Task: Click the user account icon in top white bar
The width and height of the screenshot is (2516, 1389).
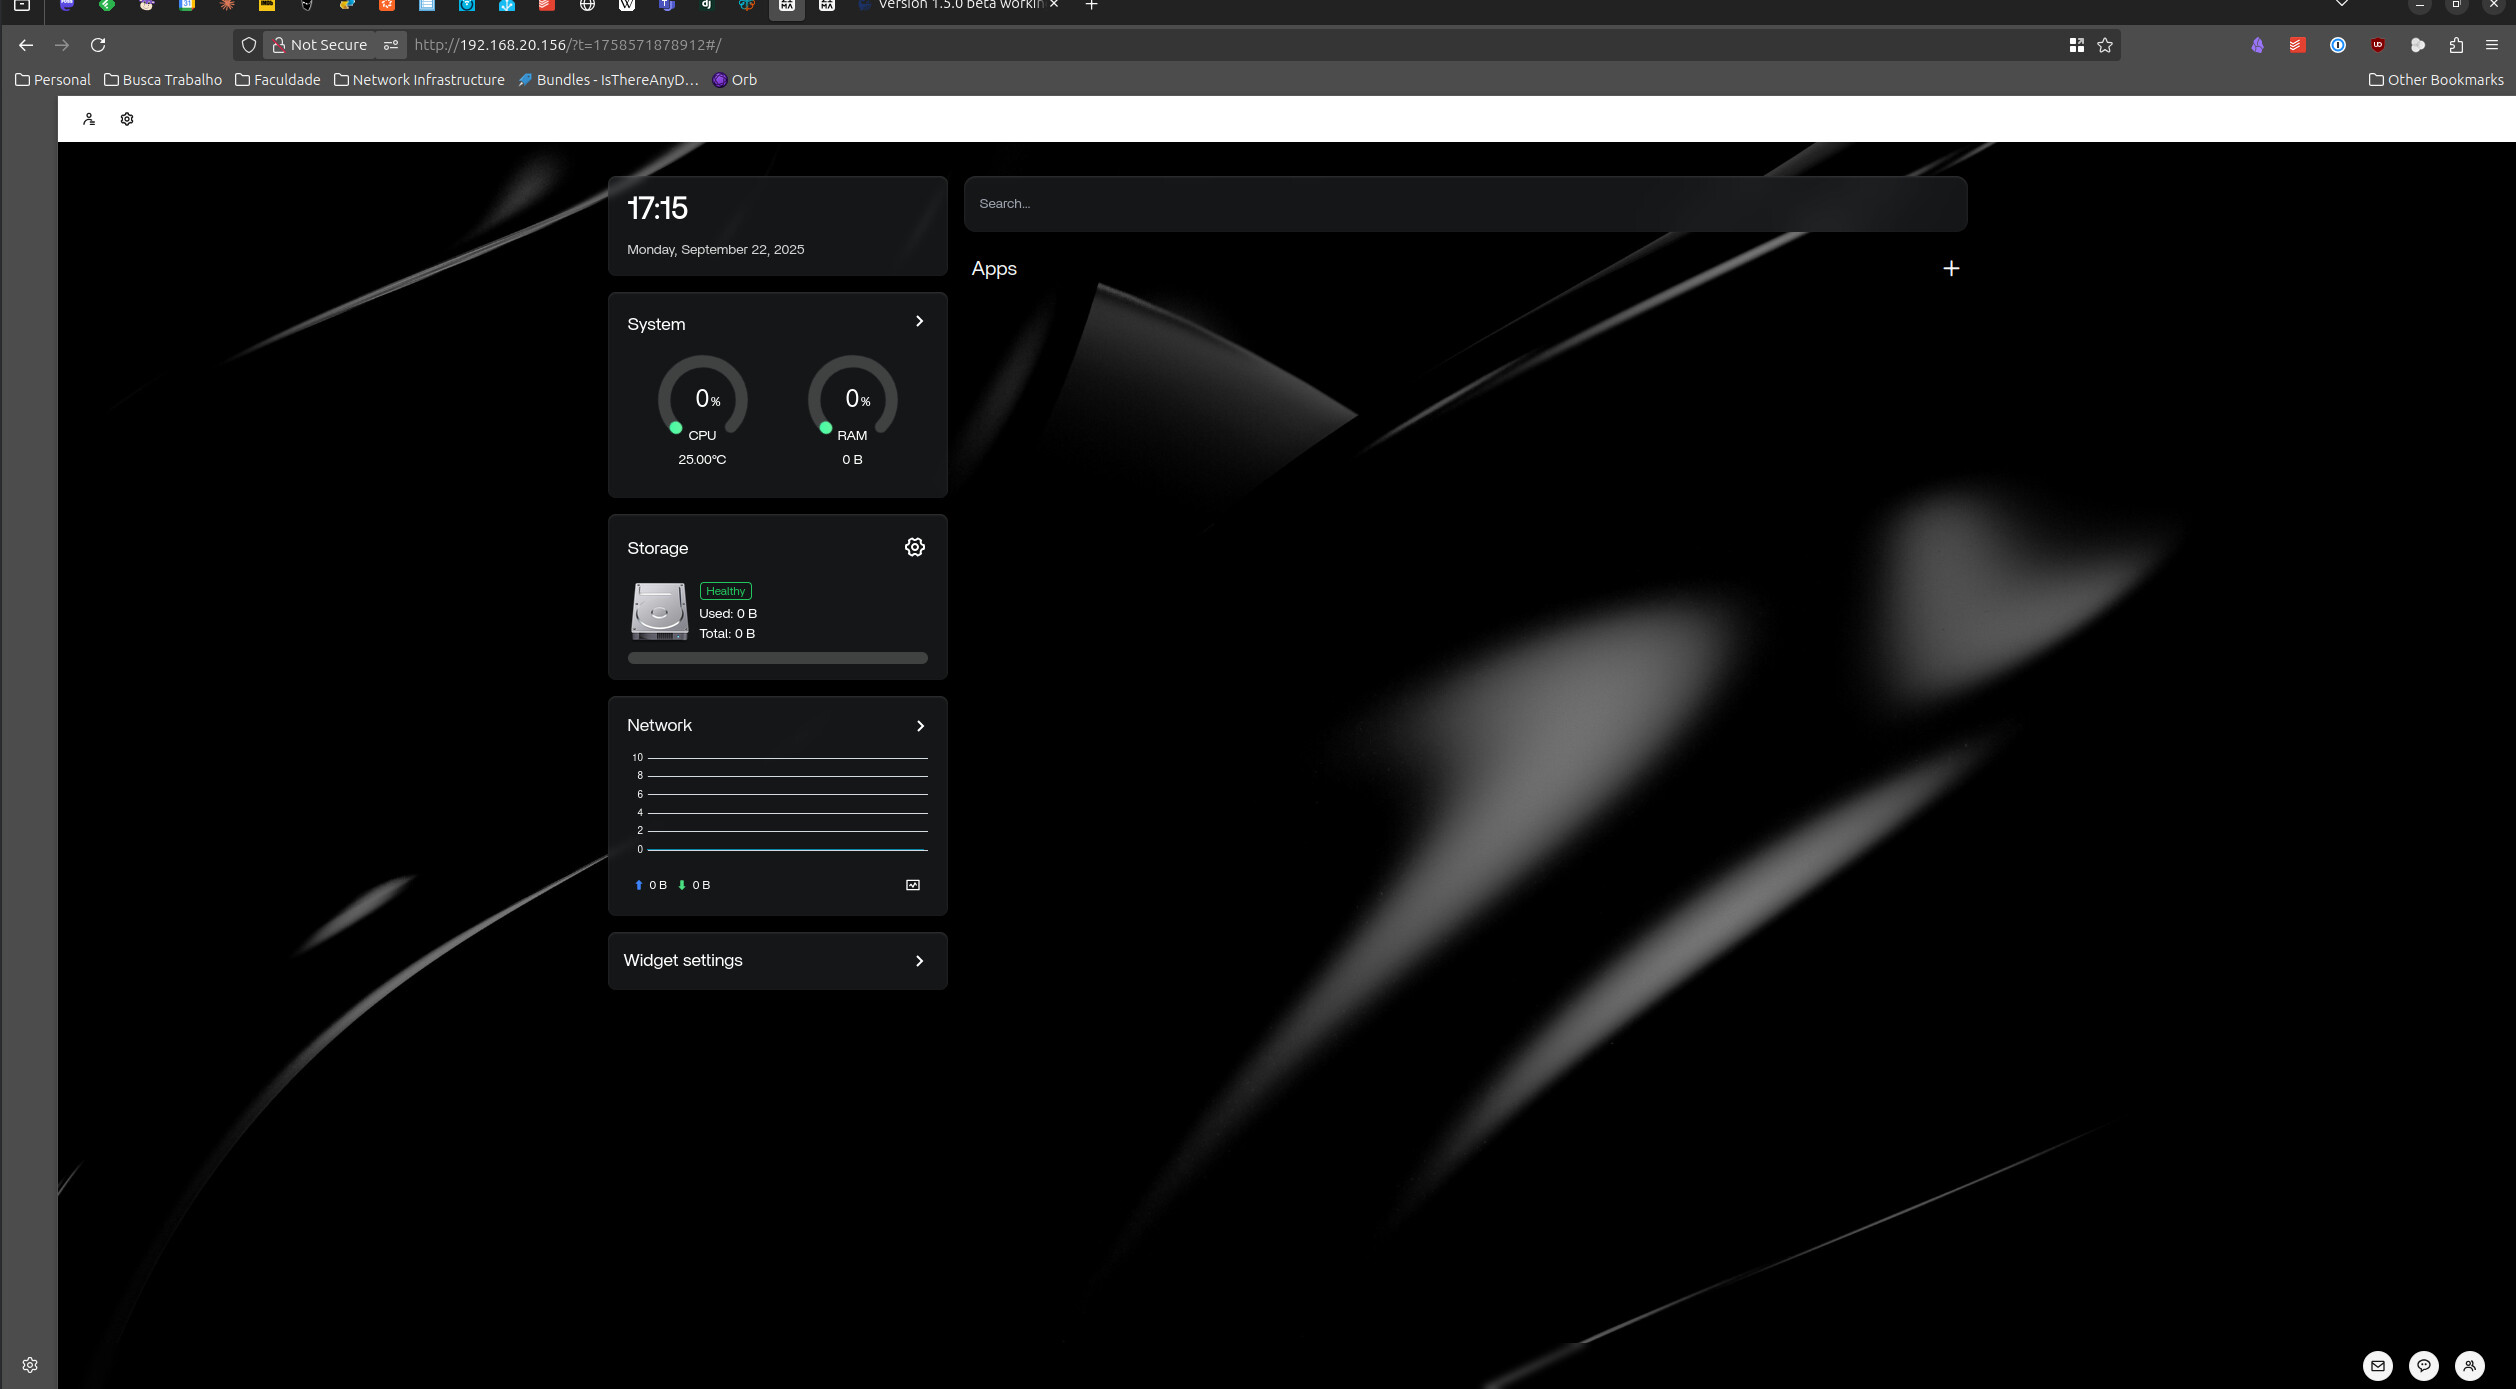Action: (x=89, y=119)
